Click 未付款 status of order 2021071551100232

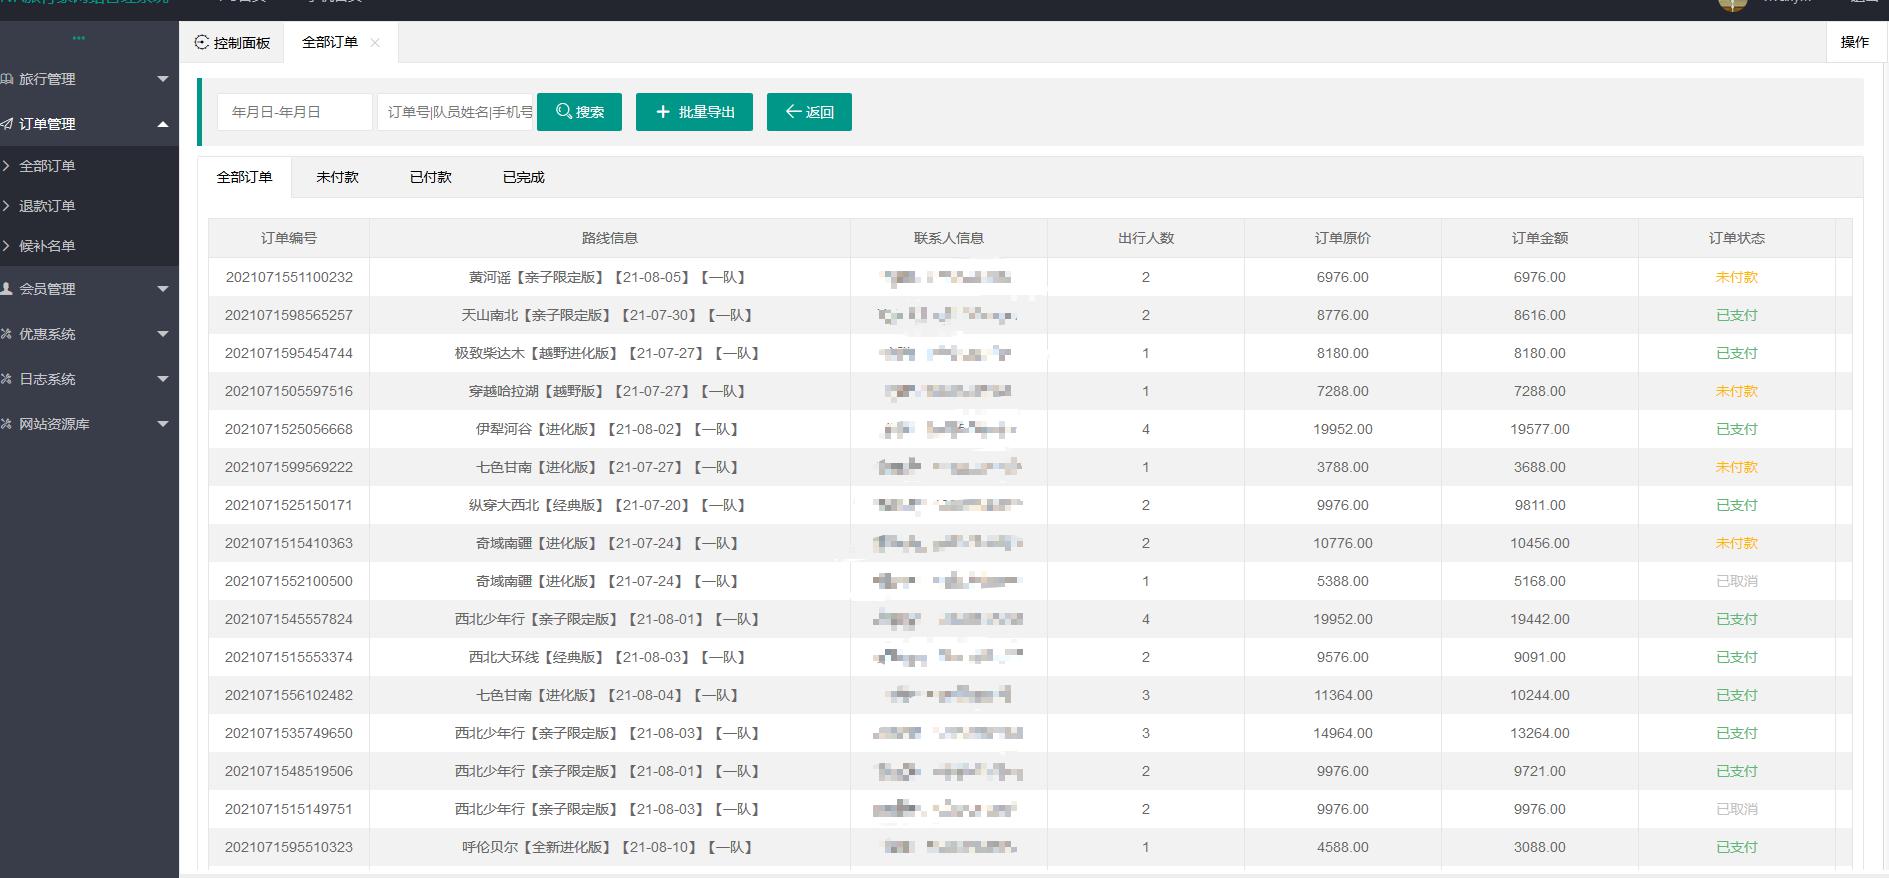(1737, 277)
